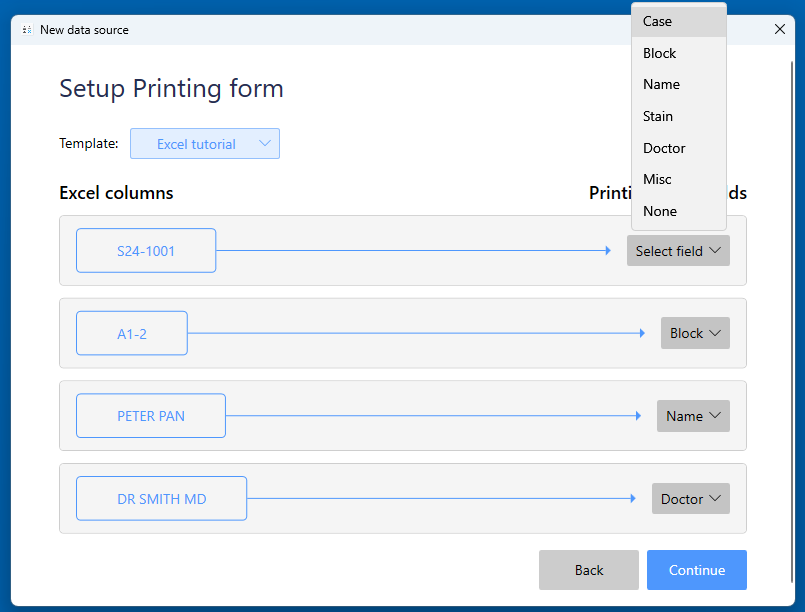Select the DR SMITH MD column box

161,499
